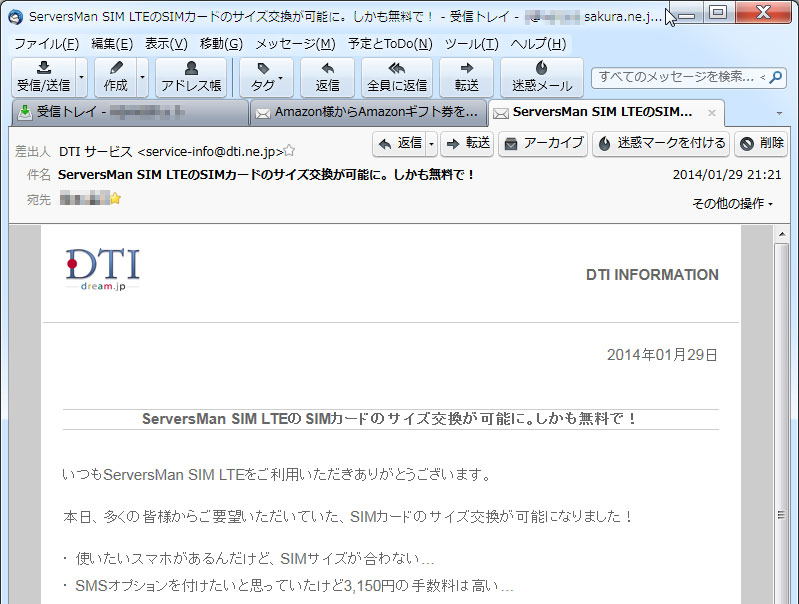Switch to the Amazonギフト券 message tab
This screenshot has height=604, width=799.
pyautogui.click(x=368, y=112)
